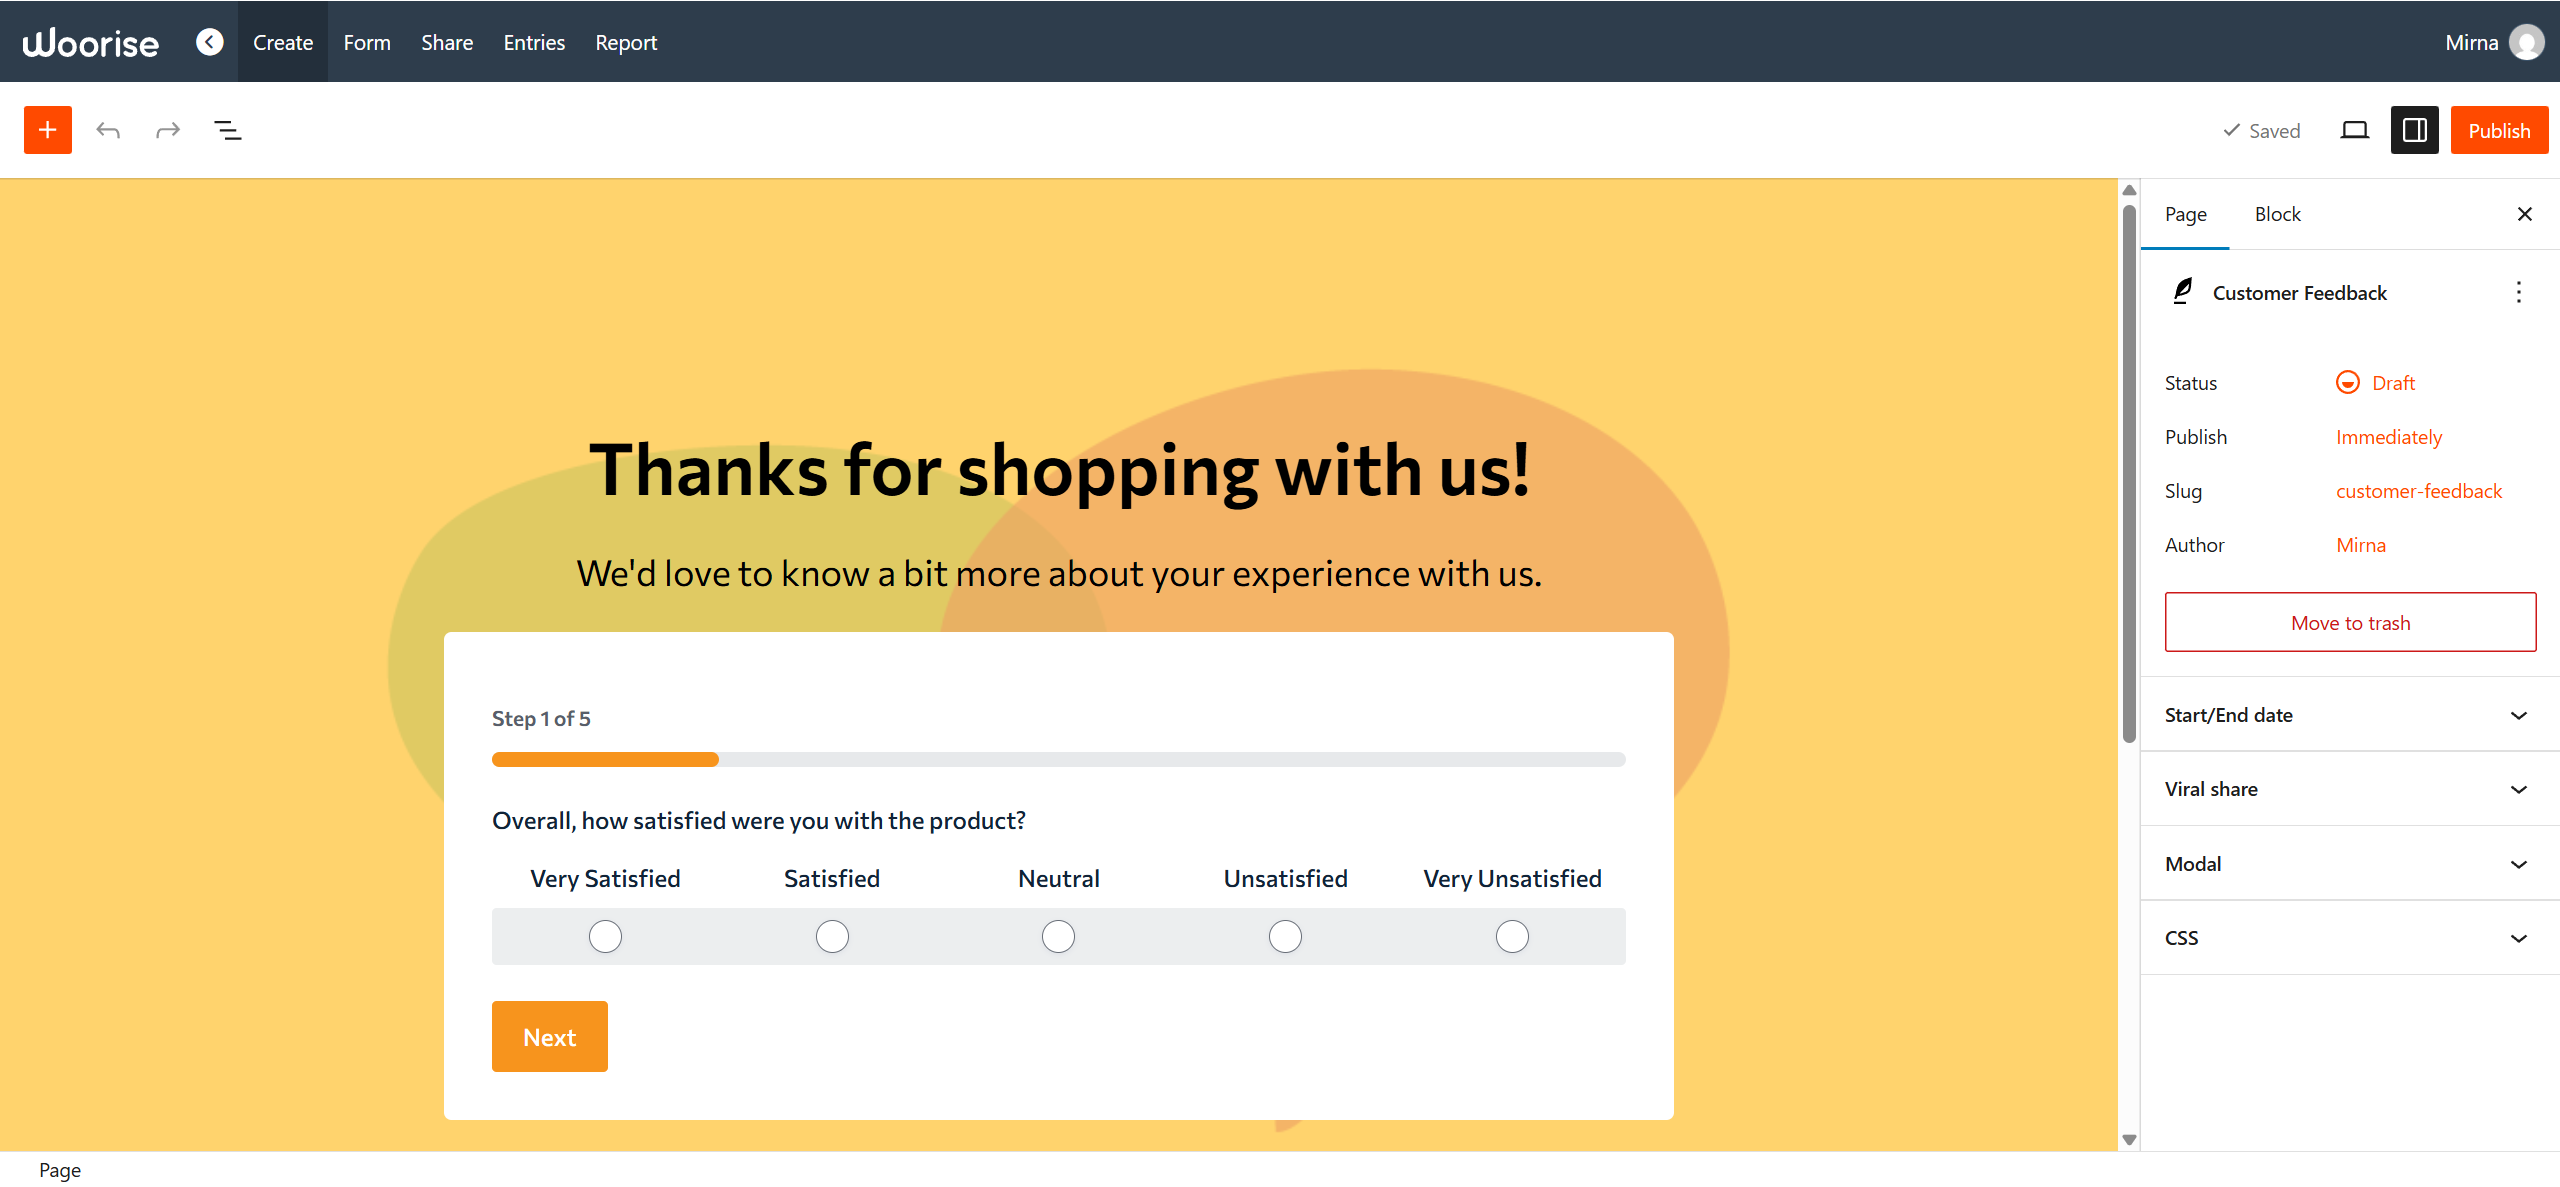Switch to the Block tab
This screenshot has height=1187, width=2560.
click(2277, 214)
